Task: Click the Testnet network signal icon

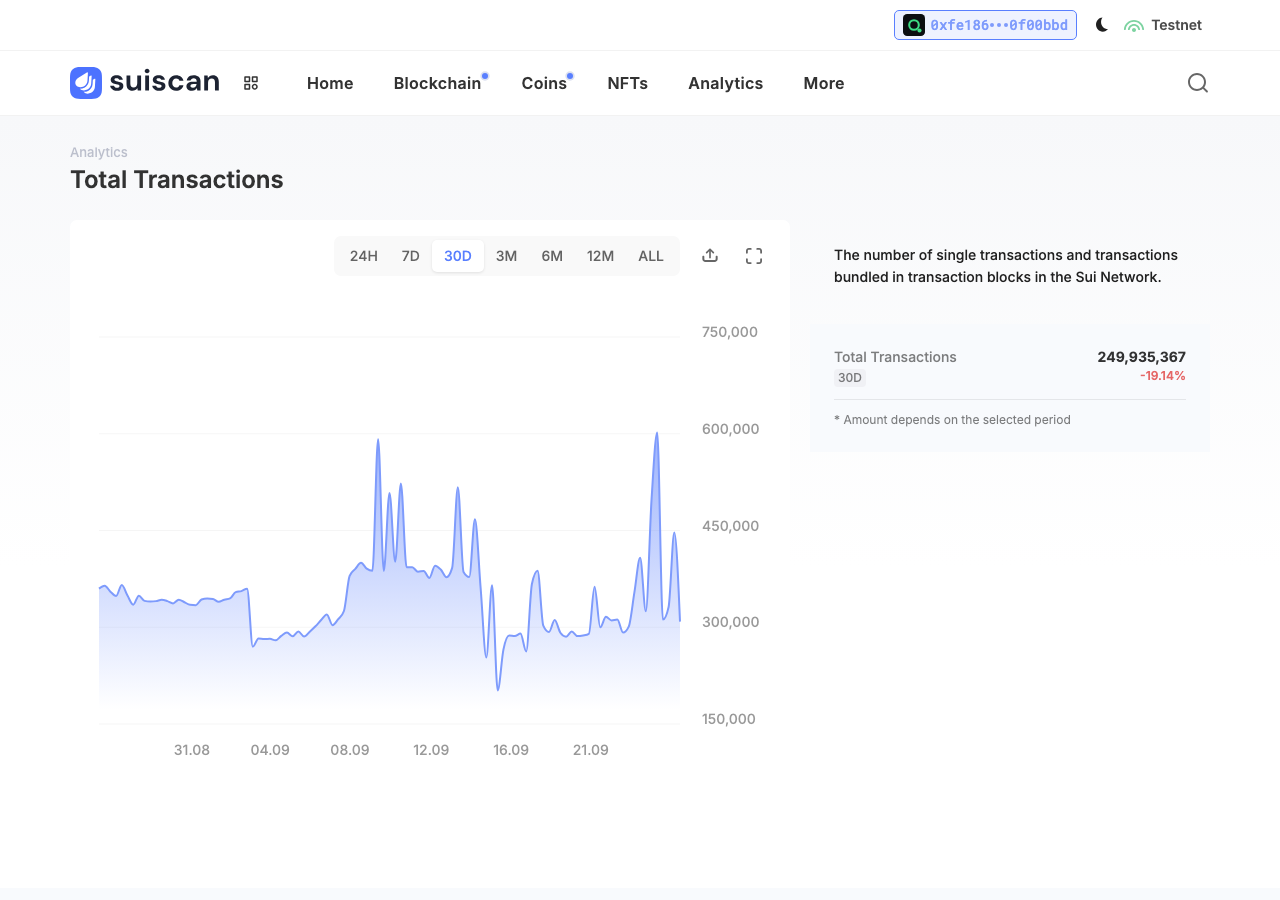Action: coord(1134,25)
